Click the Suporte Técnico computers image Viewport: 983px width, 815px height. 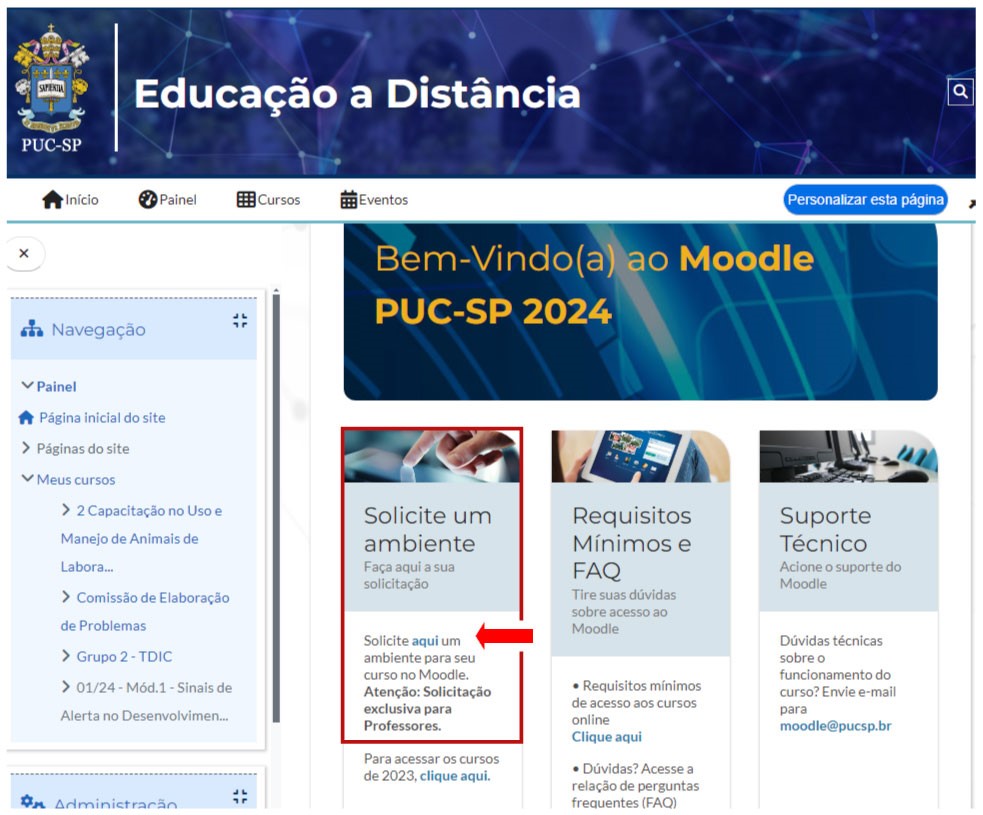848,456
